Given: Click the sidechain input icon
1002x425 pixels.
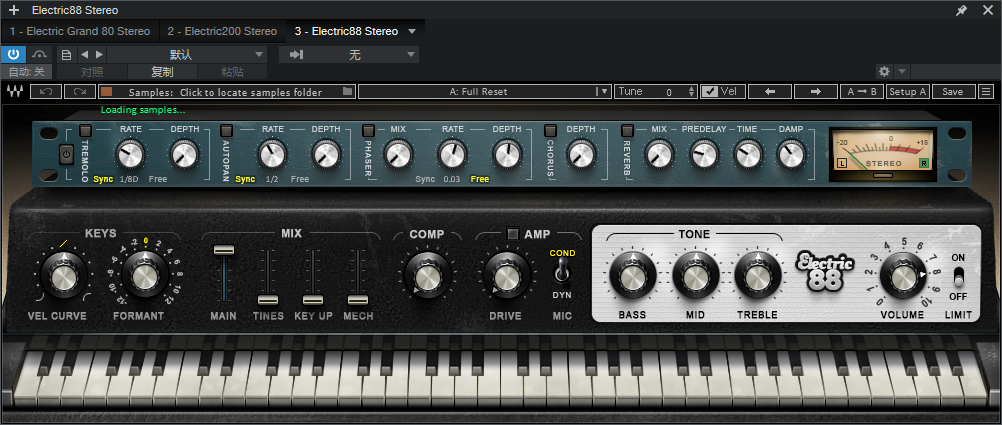Looking at the screenshot, I should [x=296, y=54].
